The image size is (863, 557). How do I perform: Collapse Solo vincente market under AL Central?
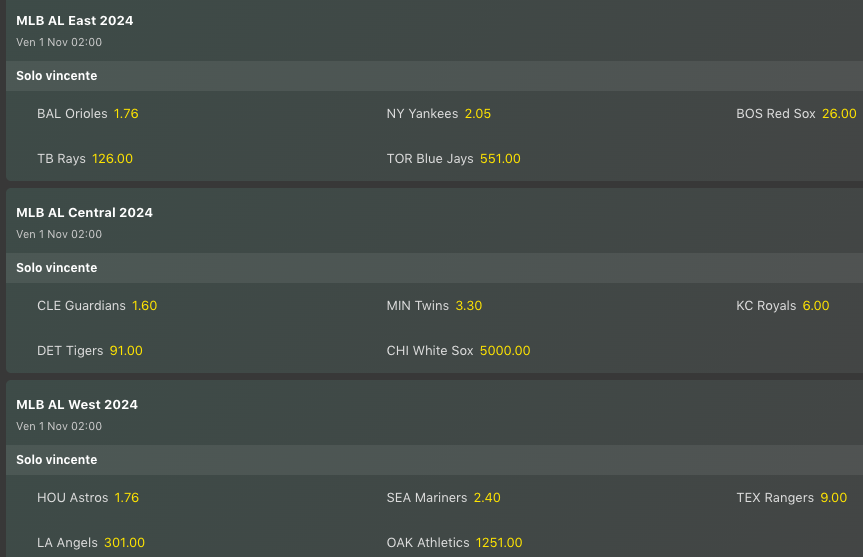[57, 268]
